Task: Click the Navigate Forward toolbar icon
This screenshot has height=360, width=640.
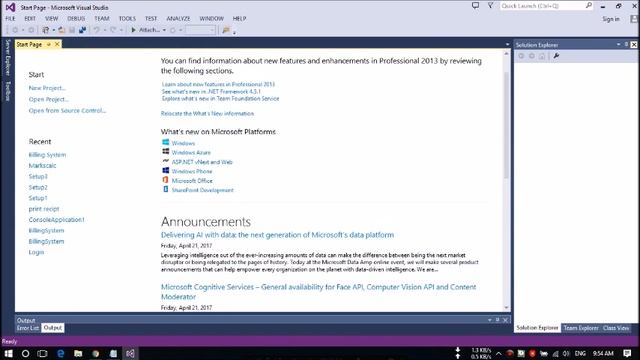Action: (x=31, y=30)
